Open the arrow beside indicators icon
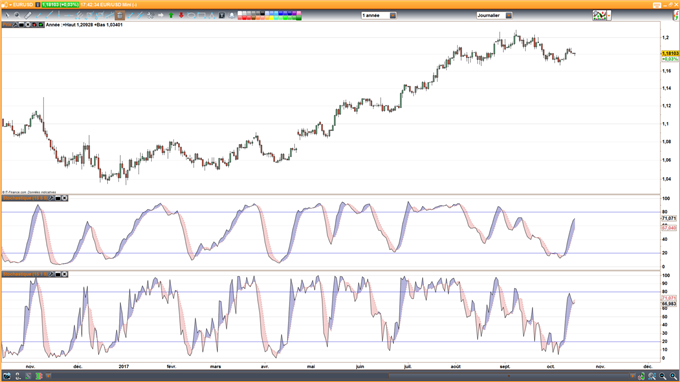Screen dimensions: 680x382 pos(609,16)
